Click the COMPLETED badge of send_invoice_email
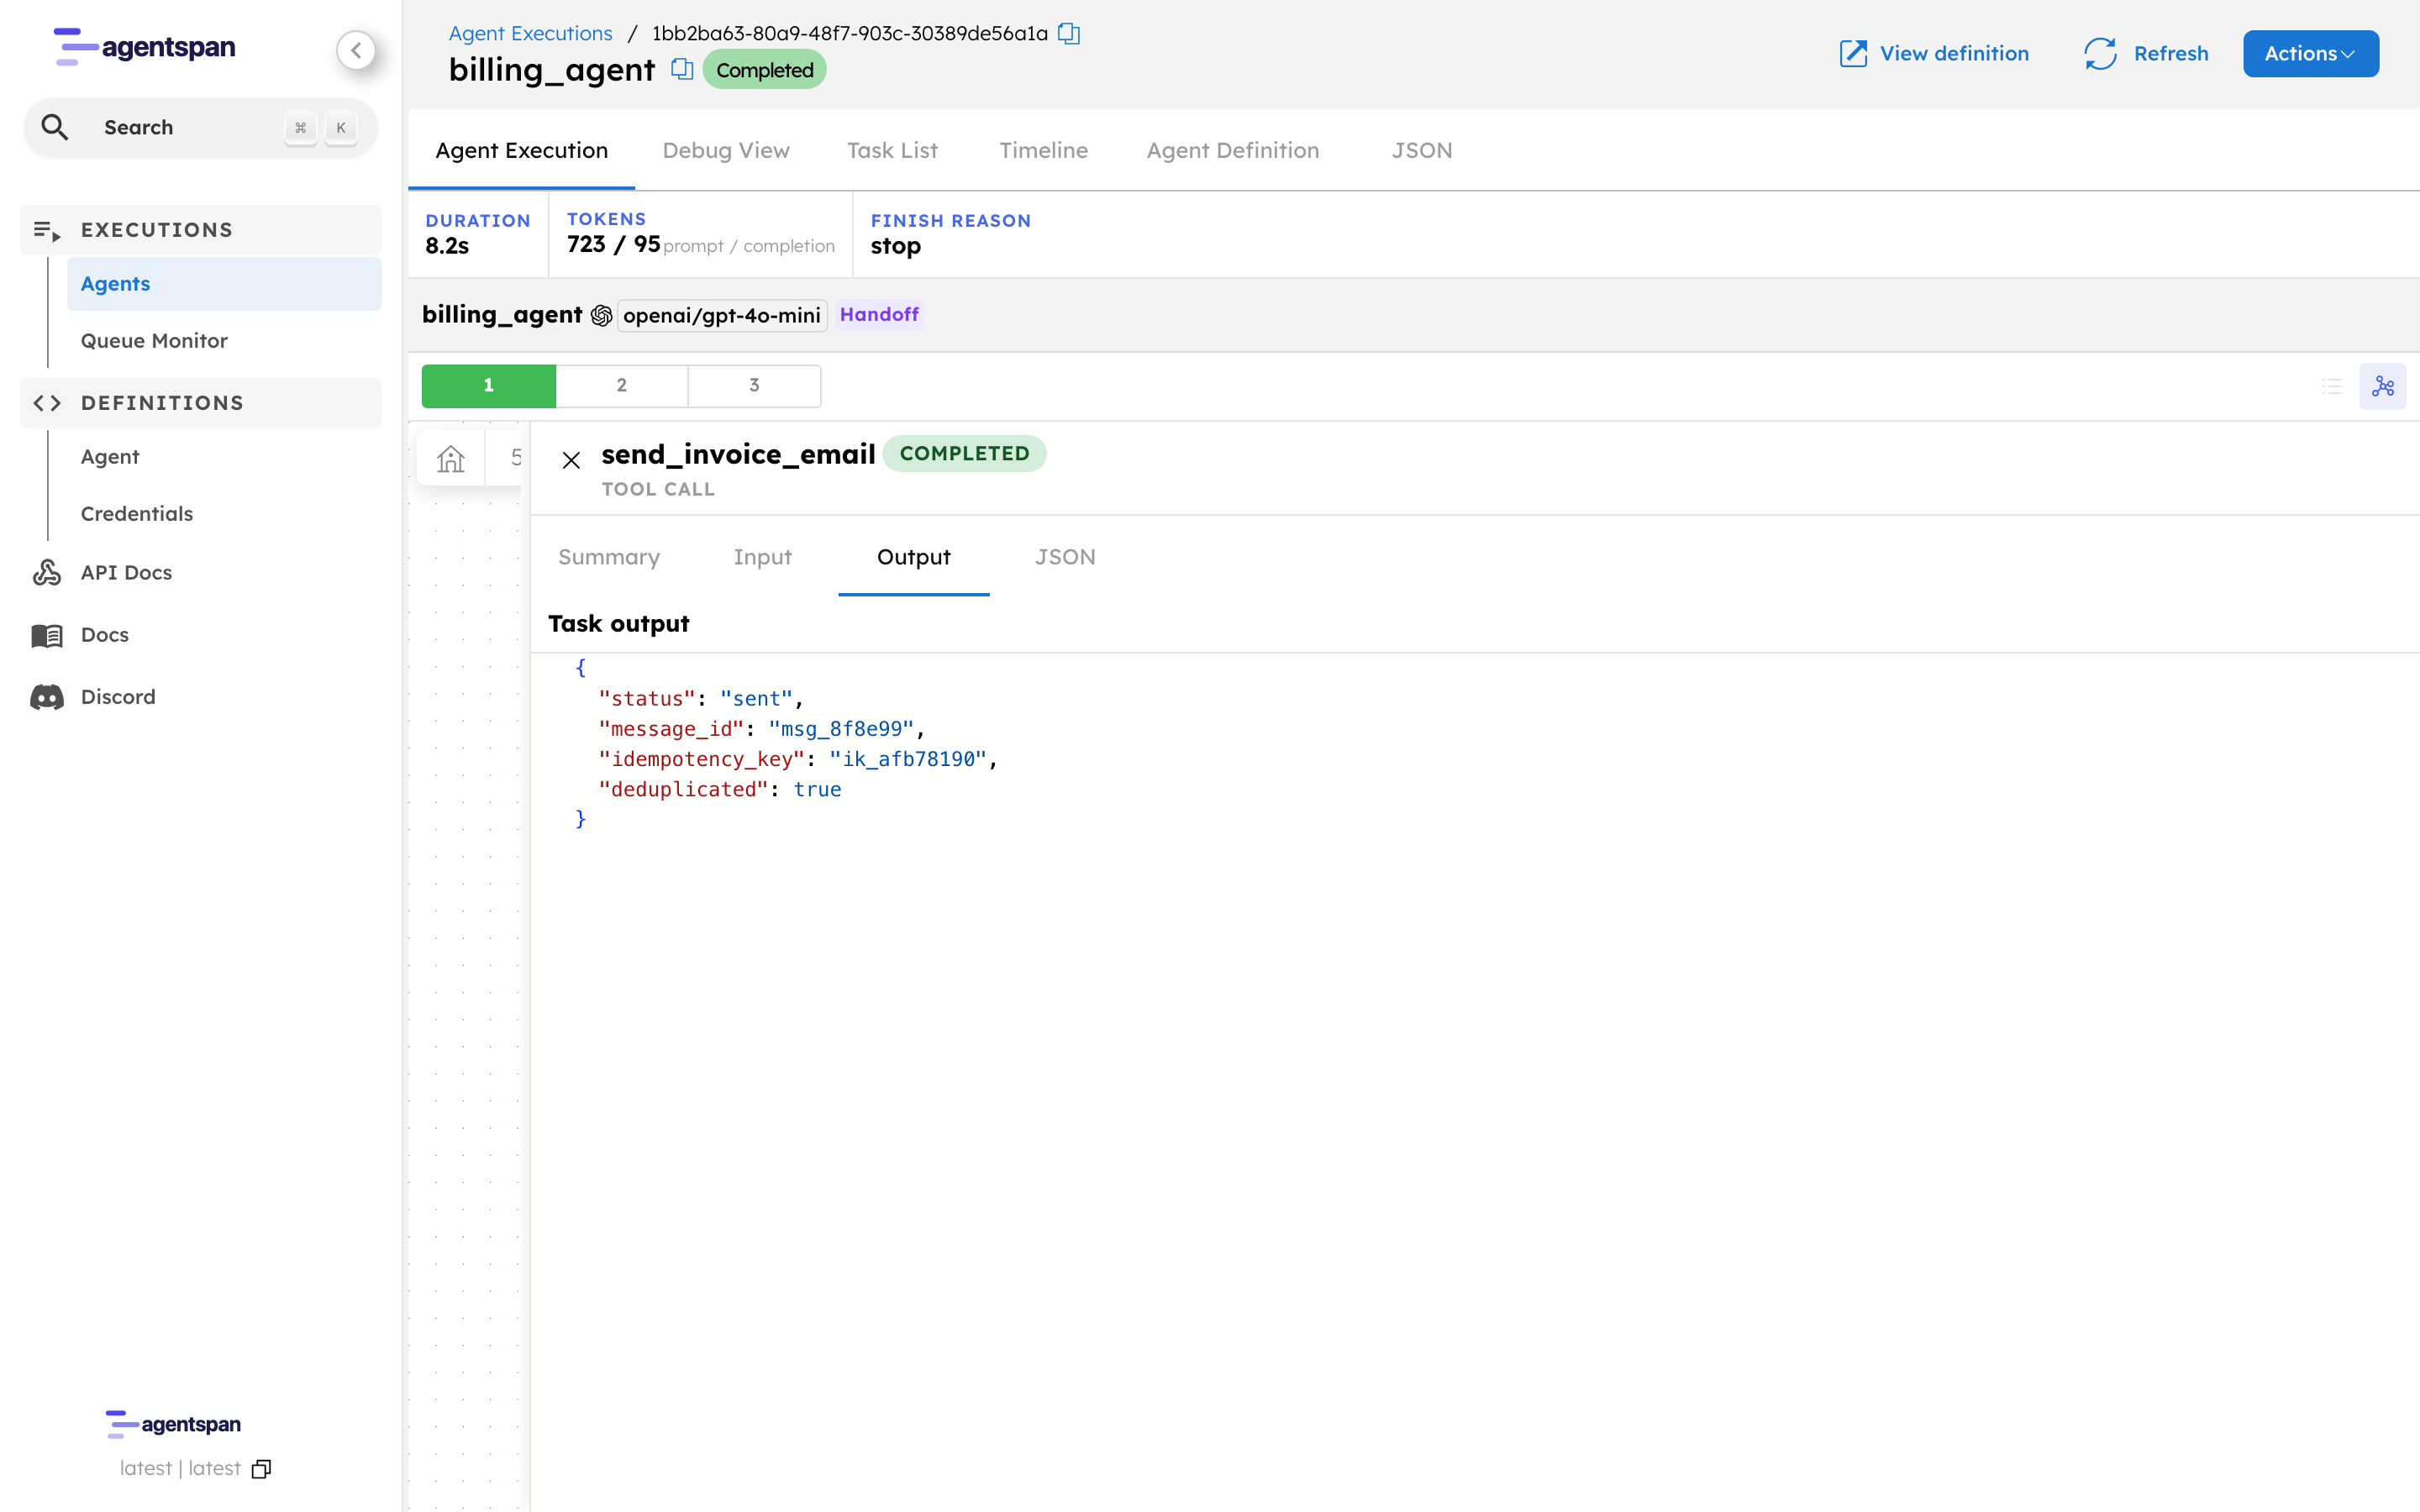Image resolution: width=2420 pixels, height=1512 pixels. coord(964,453)
